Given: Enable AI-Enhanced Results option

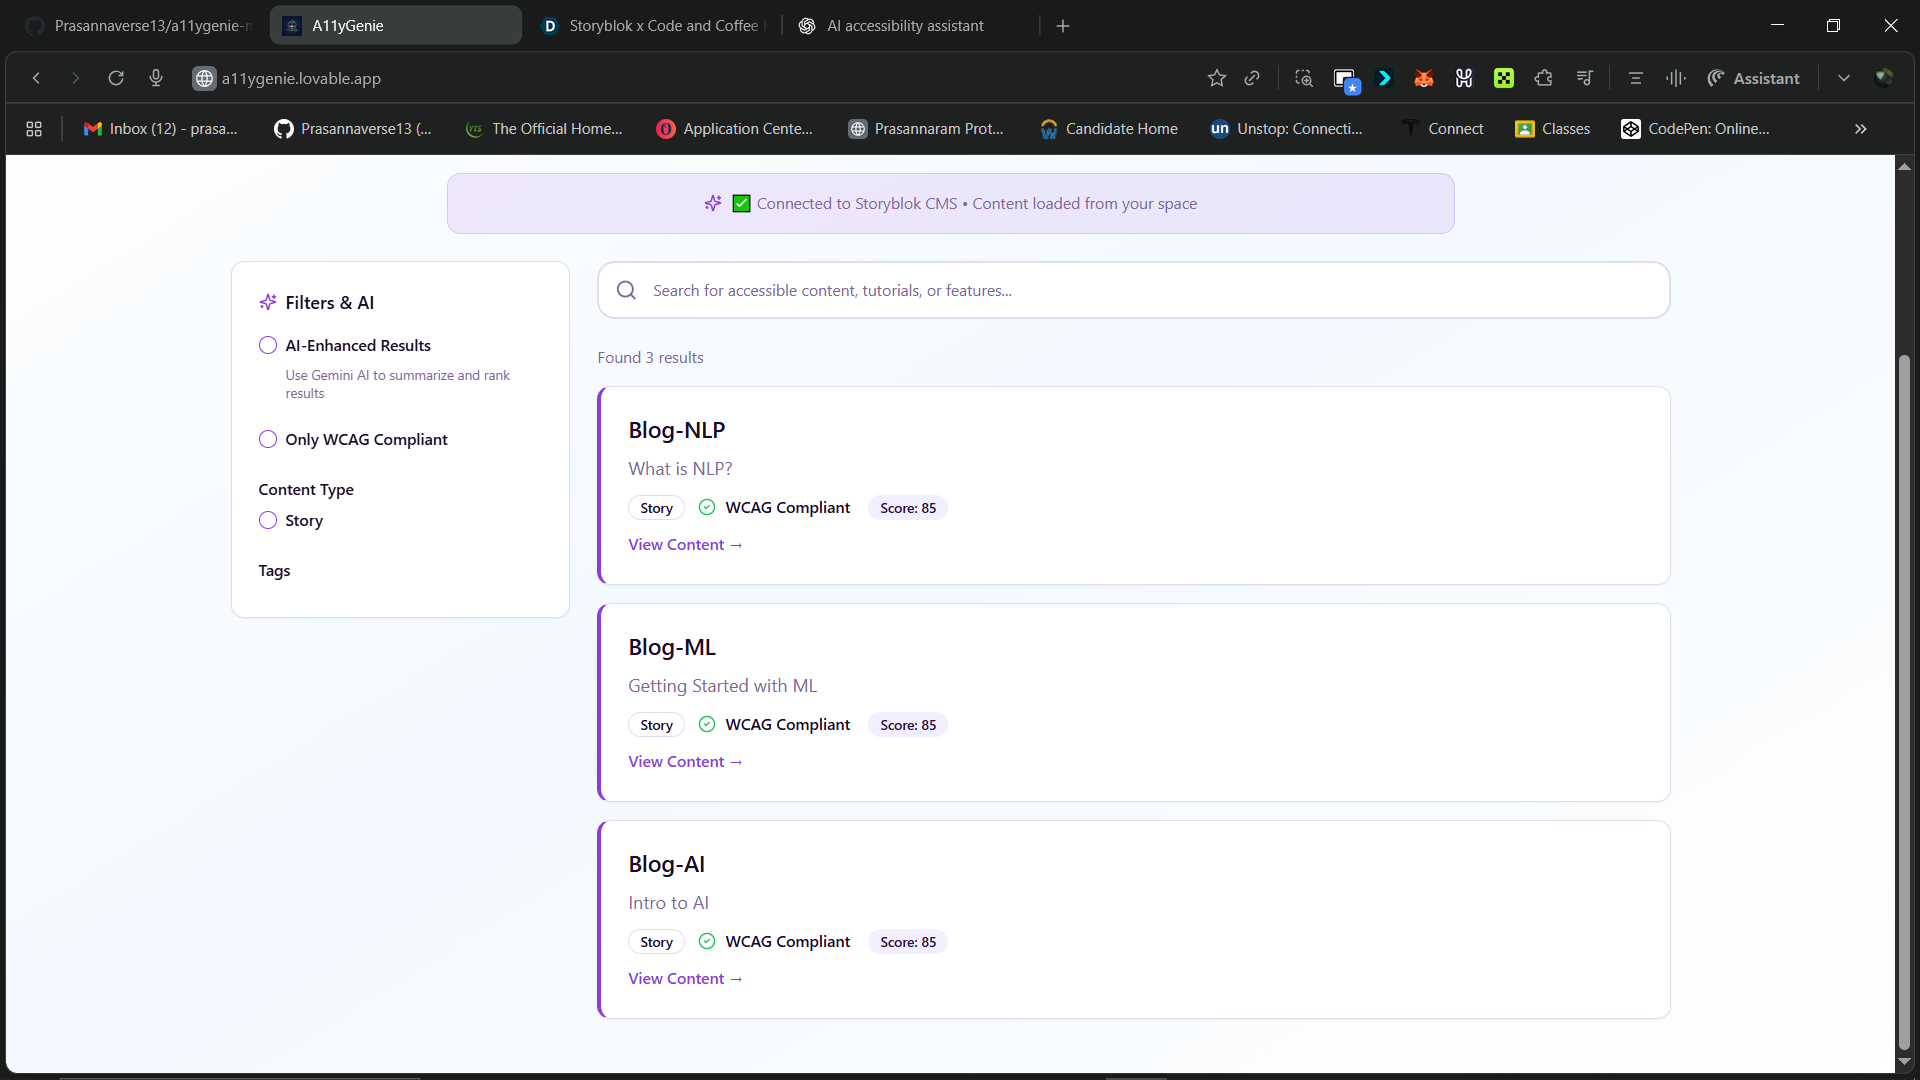Looking at the screenshot, I should click(x=268, y=345).
